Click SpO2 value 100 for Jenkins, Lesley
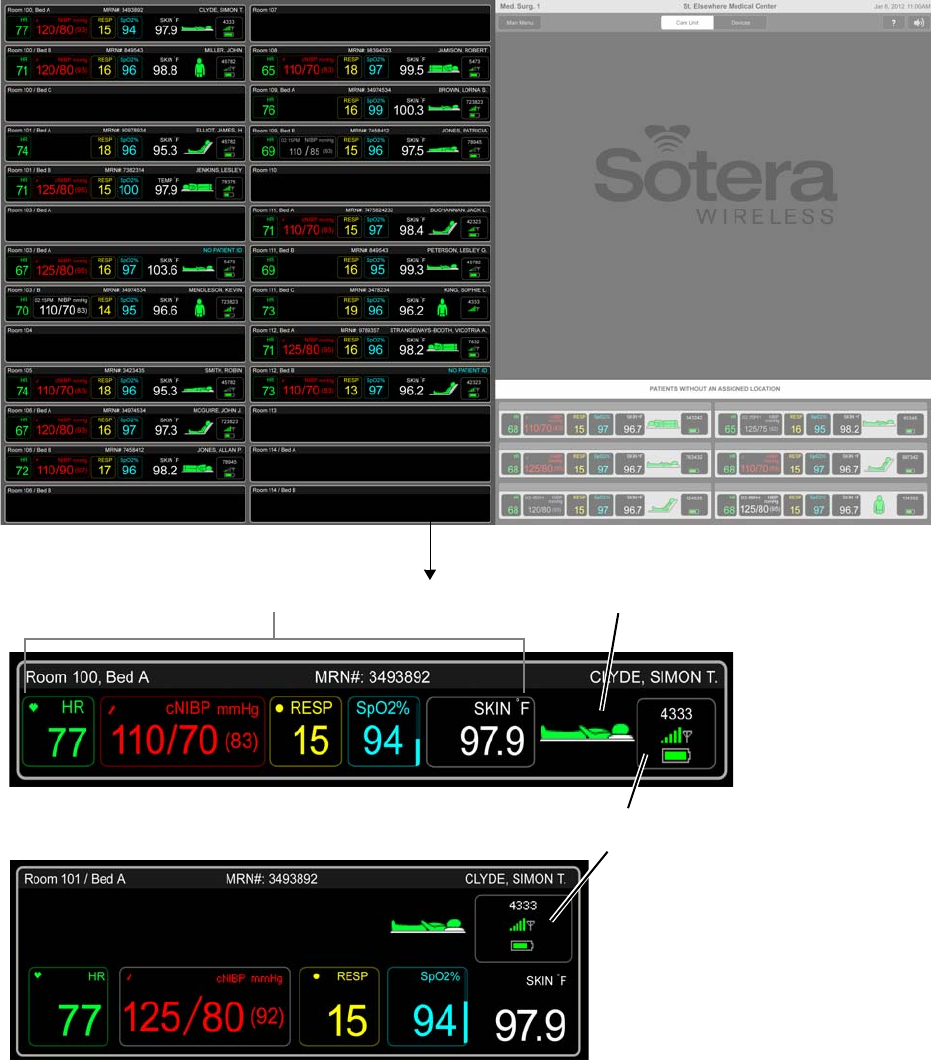The image size is (931, 1060). pos(128,190)
